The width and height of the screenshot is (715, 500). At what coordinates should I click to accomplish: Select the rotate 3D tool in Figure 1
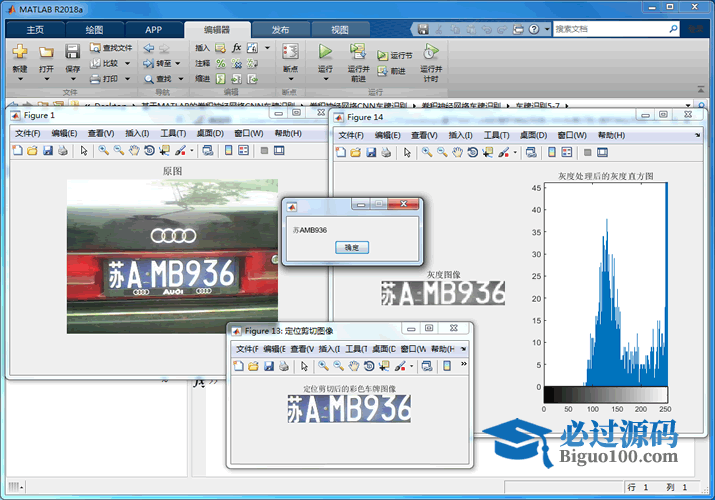click(x=149, y=150)
